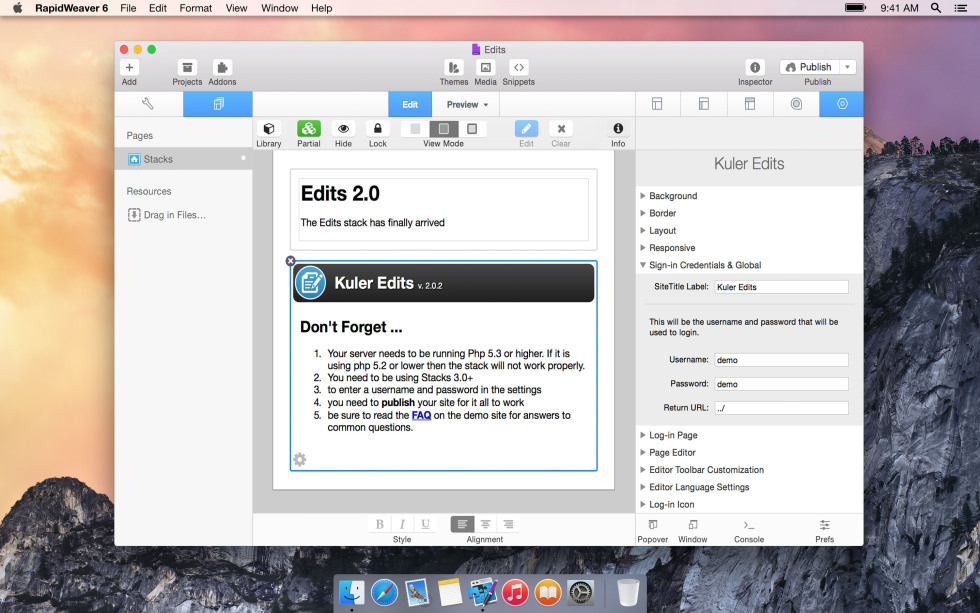980x613 pixels.
Task: Follow the FAQ link
Action: click(x=421, y=416)
